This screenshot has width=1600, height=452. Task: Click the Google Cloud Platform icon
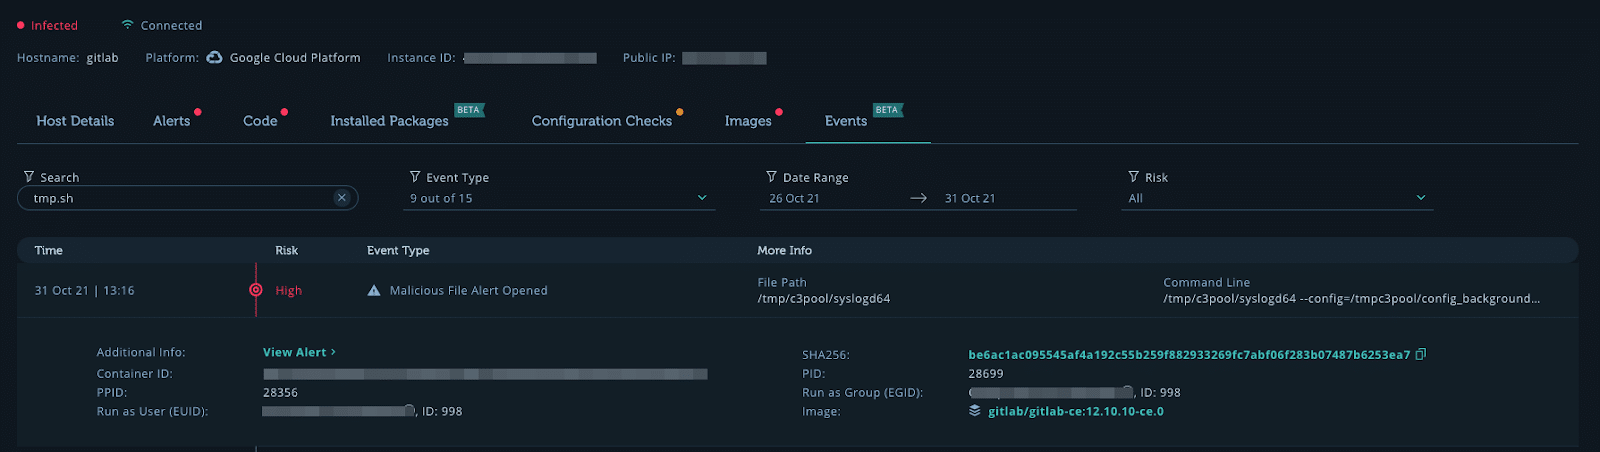[x=214, y=58]
